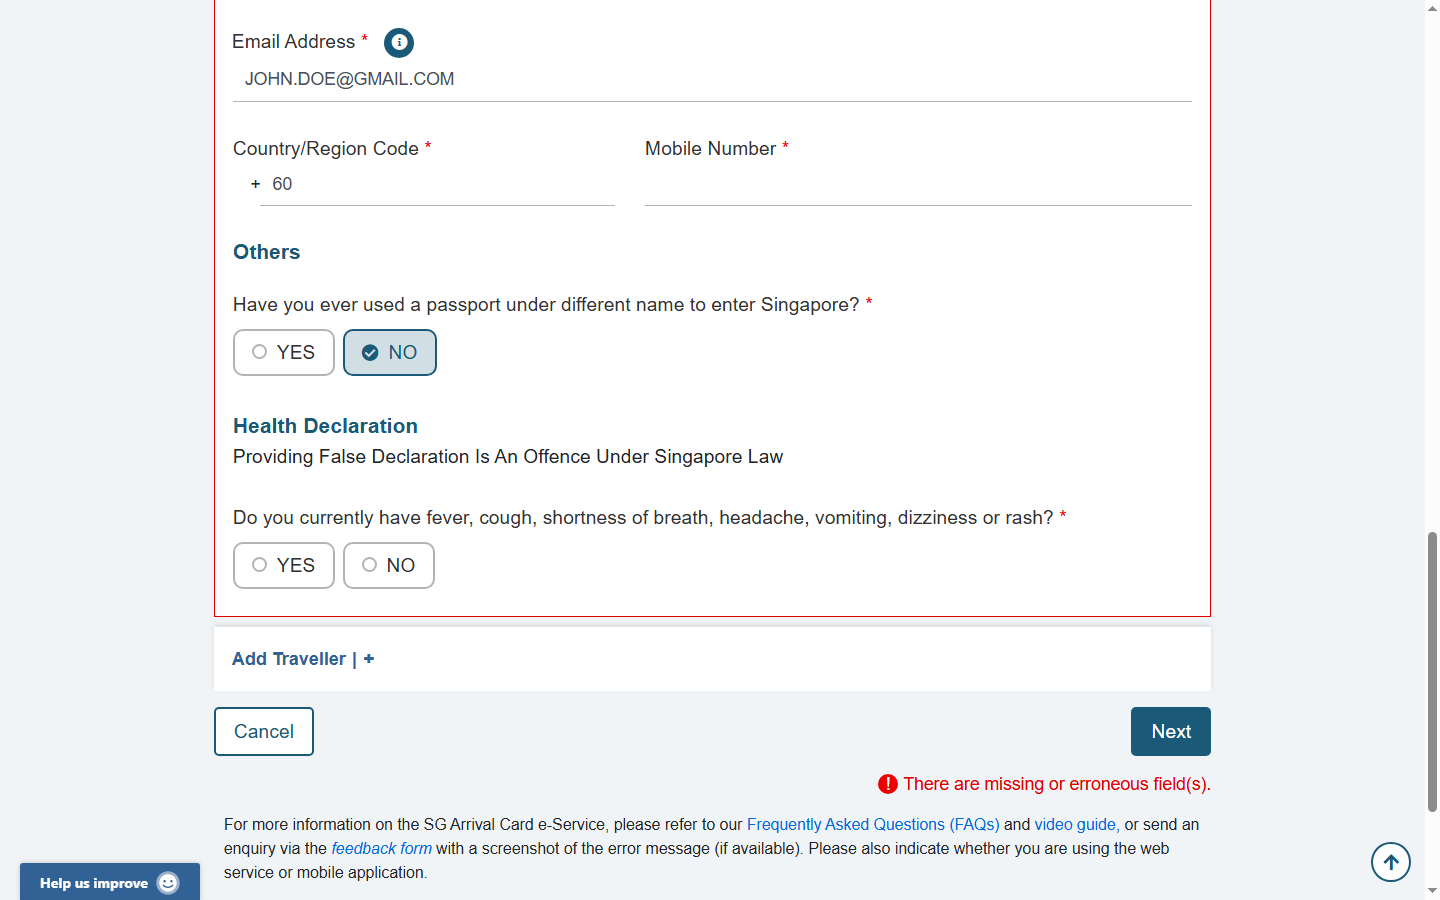This screenshot has height=900, width=1440.
Task: Click the smiley face feedback icon
Action: click(168, 883)
